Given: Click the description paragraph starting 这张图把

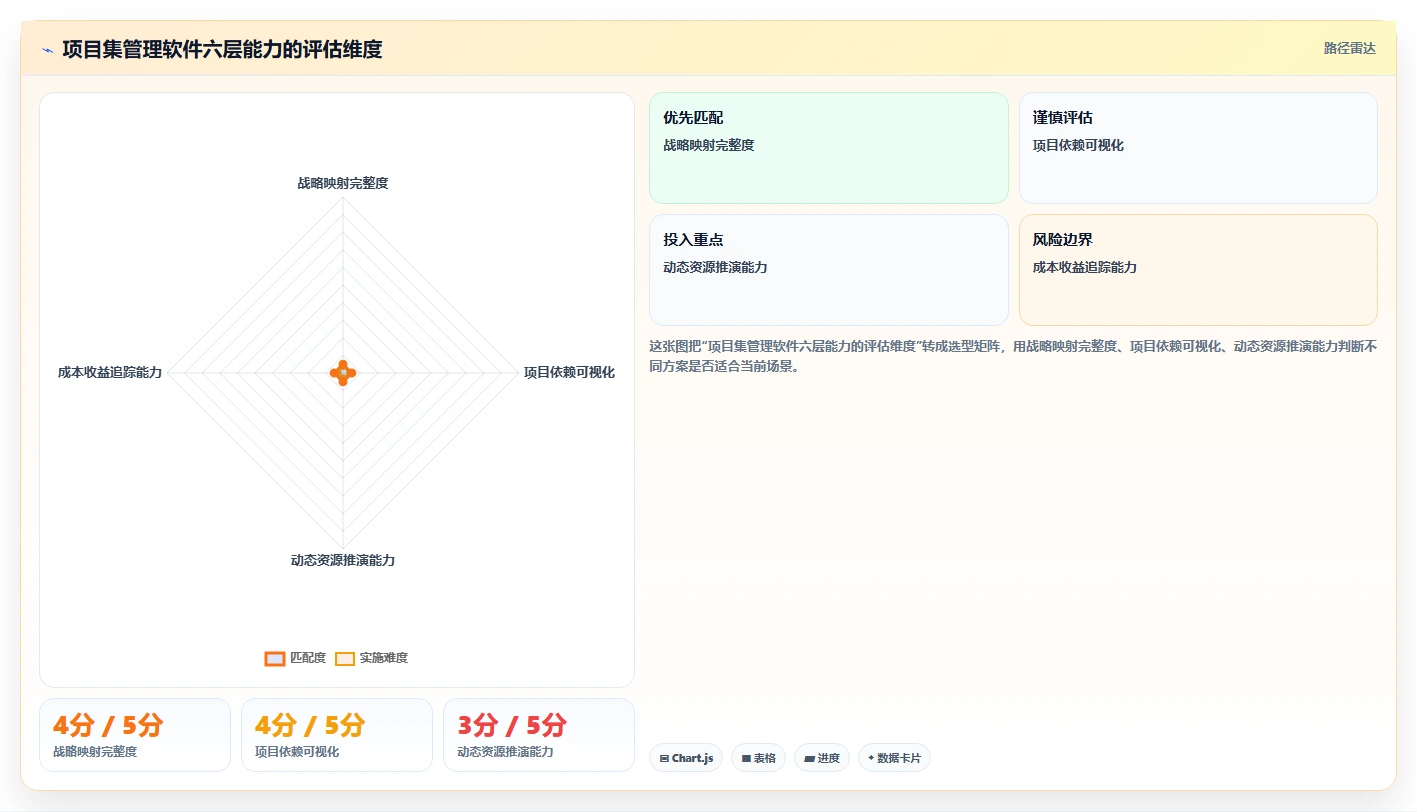Looking at the screenshot, I should tap(1013, 356).
